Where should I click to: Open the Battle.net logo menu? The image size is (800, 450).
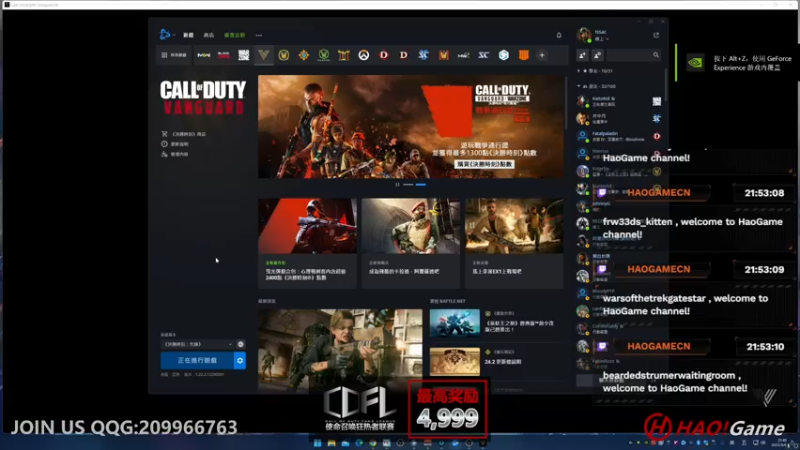166,35
